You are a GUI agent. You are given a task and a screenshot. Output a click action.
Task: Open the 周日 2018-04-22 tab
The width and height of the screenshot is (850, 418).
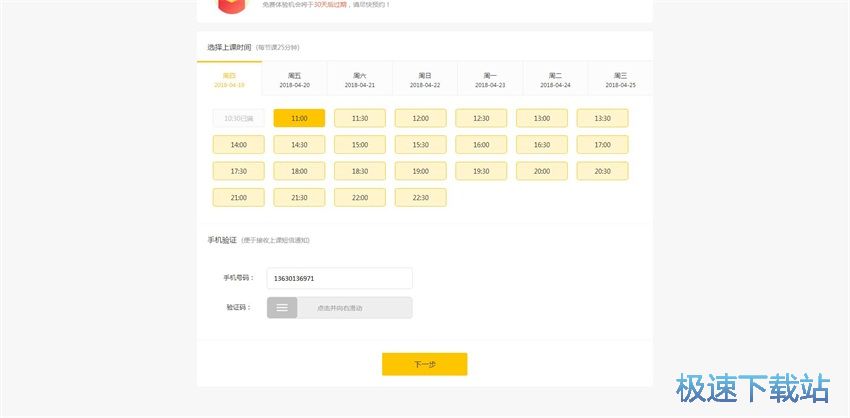424,79
